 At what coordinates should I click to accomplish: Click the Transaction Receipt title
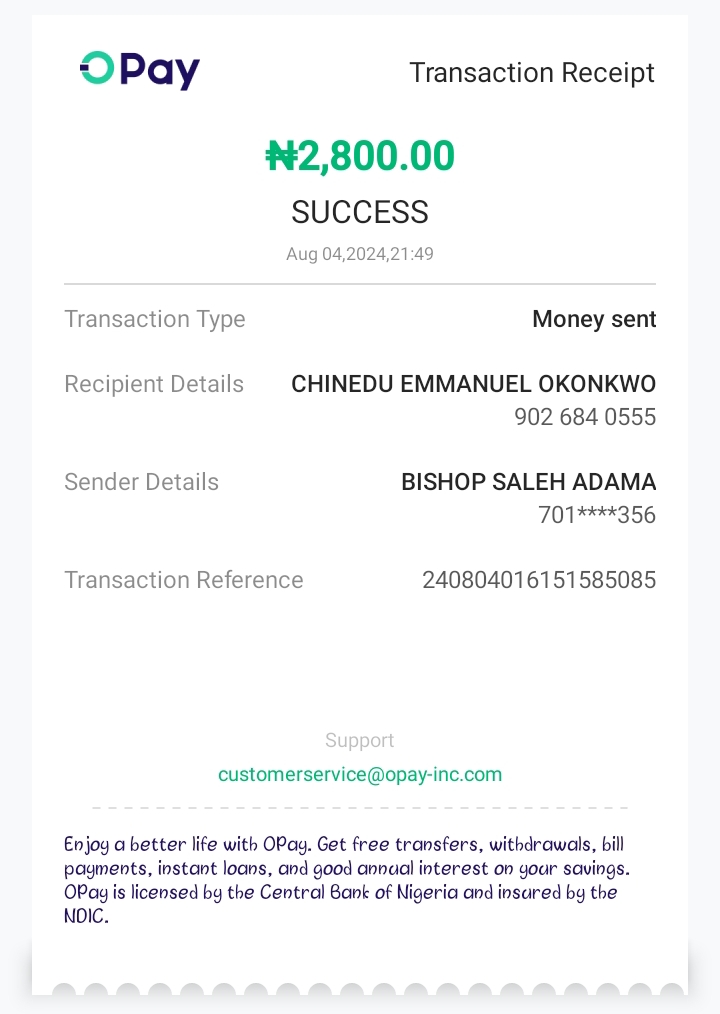(x=531, y=73)
